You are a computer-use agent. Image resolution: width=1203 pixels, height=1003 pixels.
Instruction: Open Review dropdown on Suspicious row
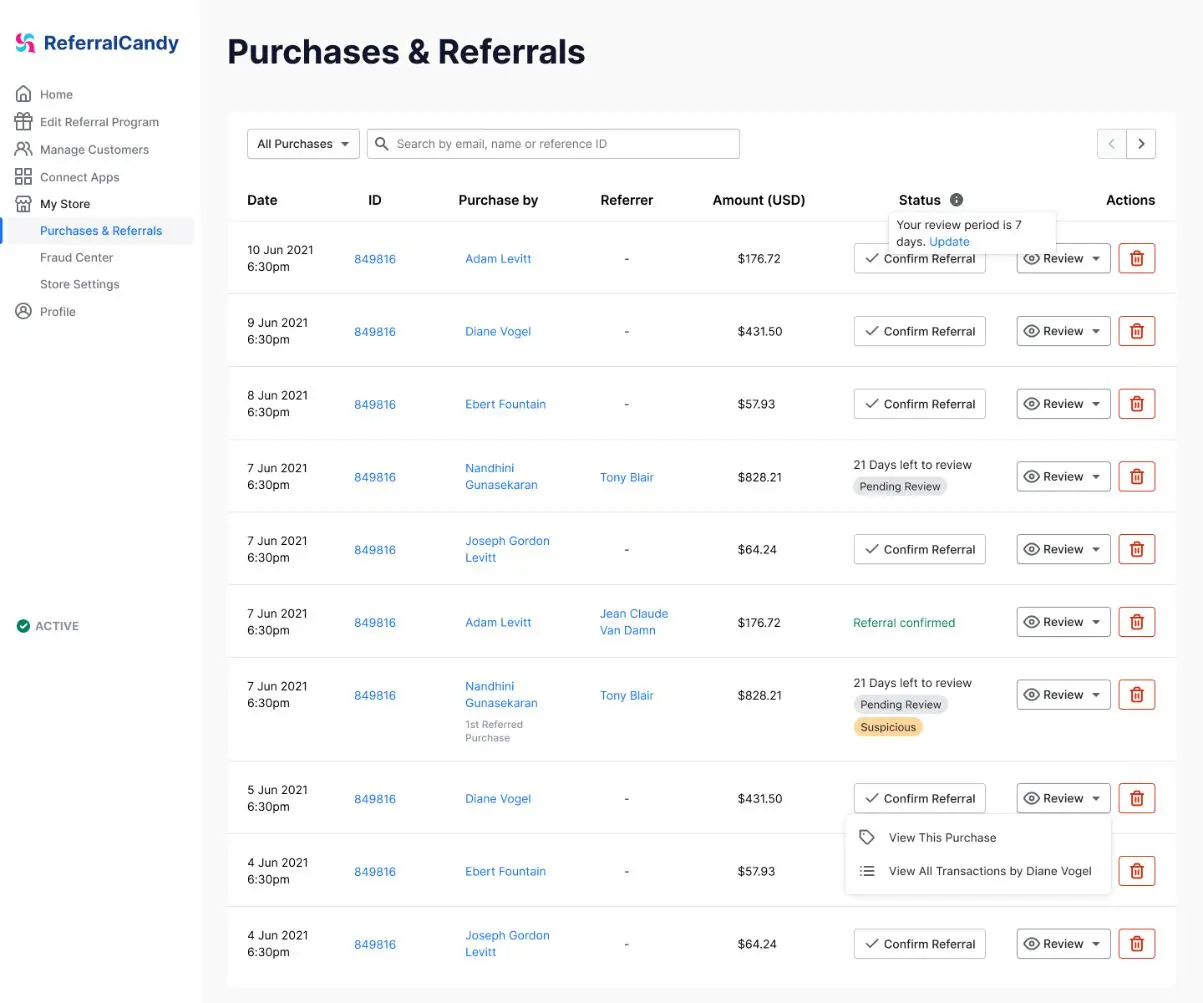tap(1064, 694)
